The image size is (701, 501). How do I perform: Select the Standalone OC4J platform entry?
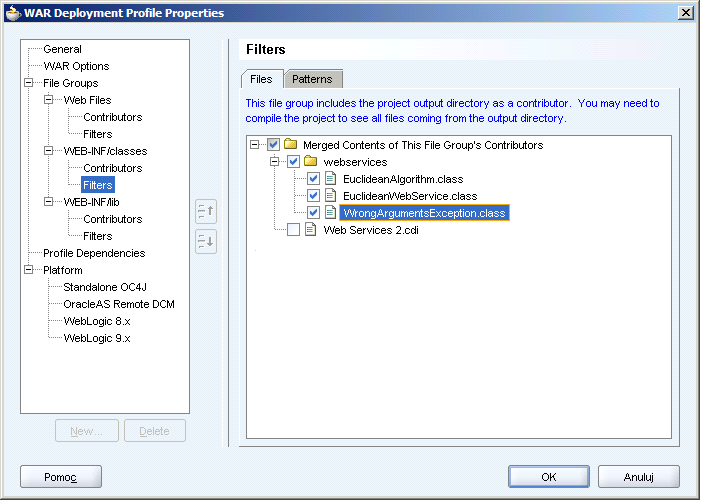(x=105, y=287)
